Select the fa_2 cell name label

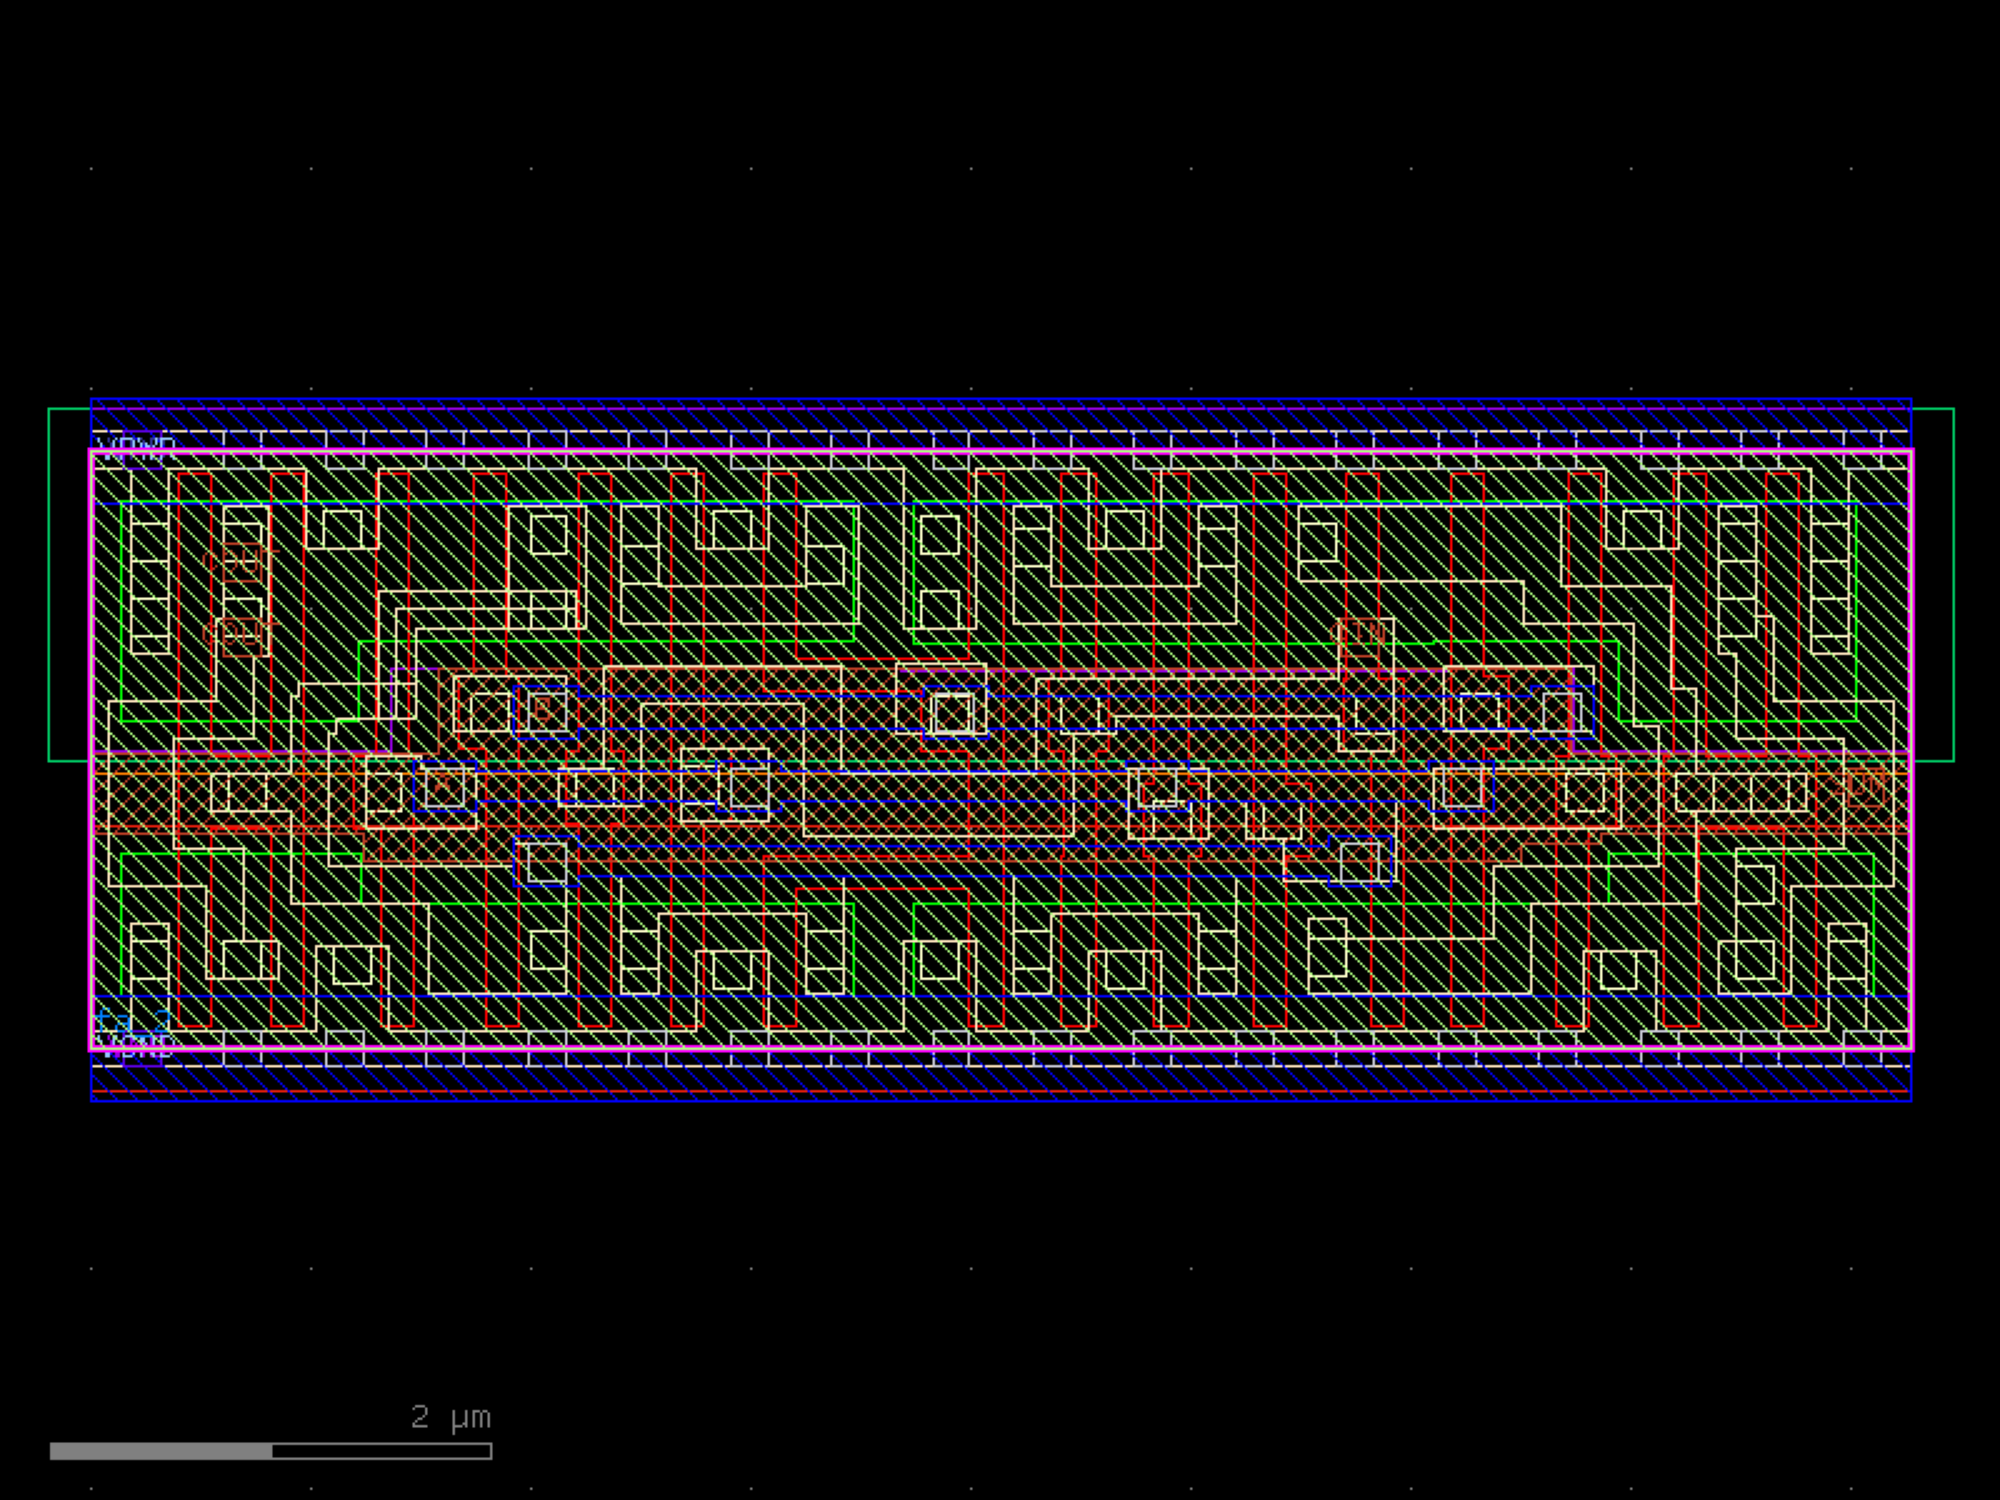131,1021
